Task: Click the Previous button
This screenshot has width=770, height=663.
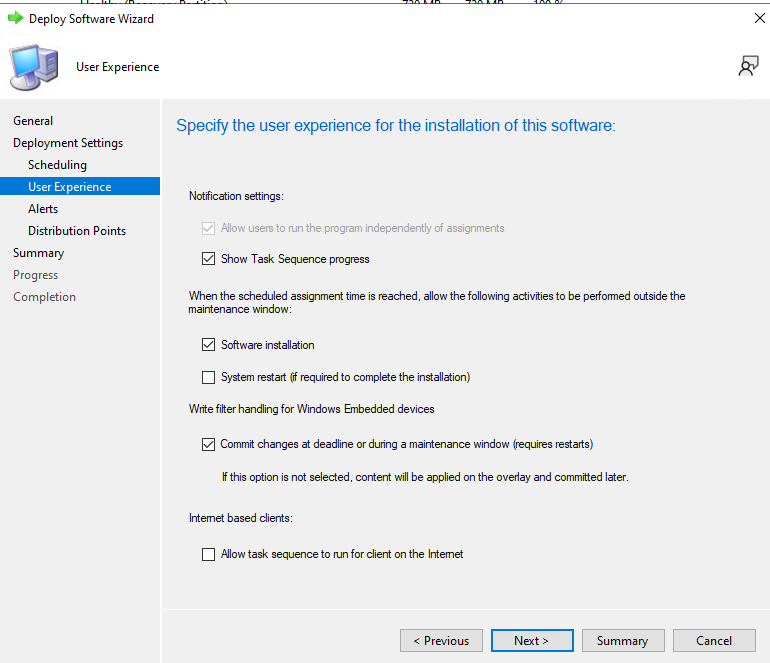Action: pos(441,641)
